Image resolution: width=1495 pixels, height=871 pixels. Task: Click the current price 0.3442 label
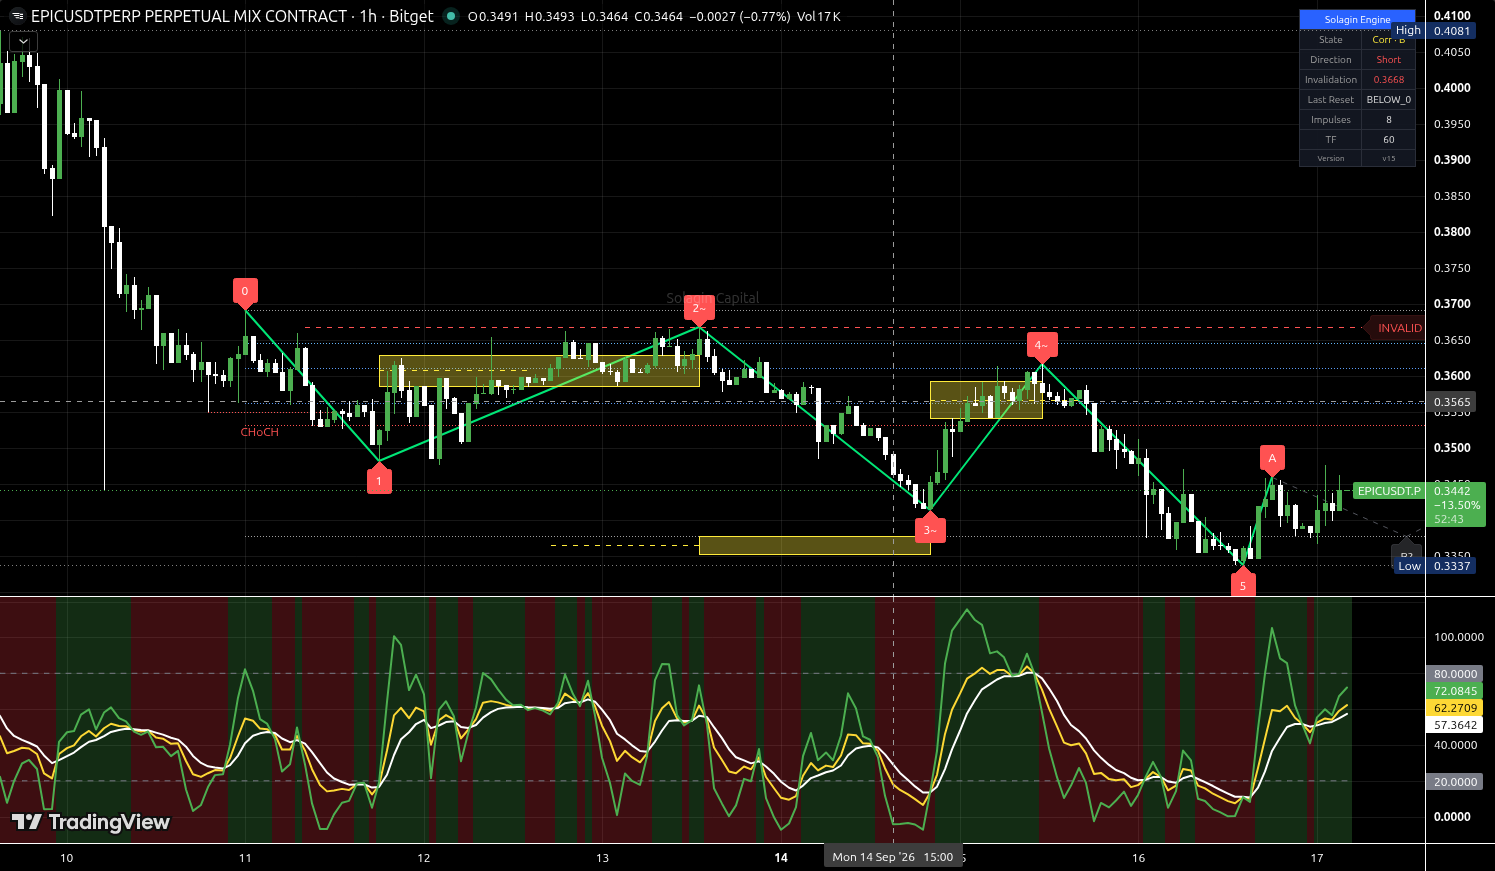click(x=1452, y=491)
